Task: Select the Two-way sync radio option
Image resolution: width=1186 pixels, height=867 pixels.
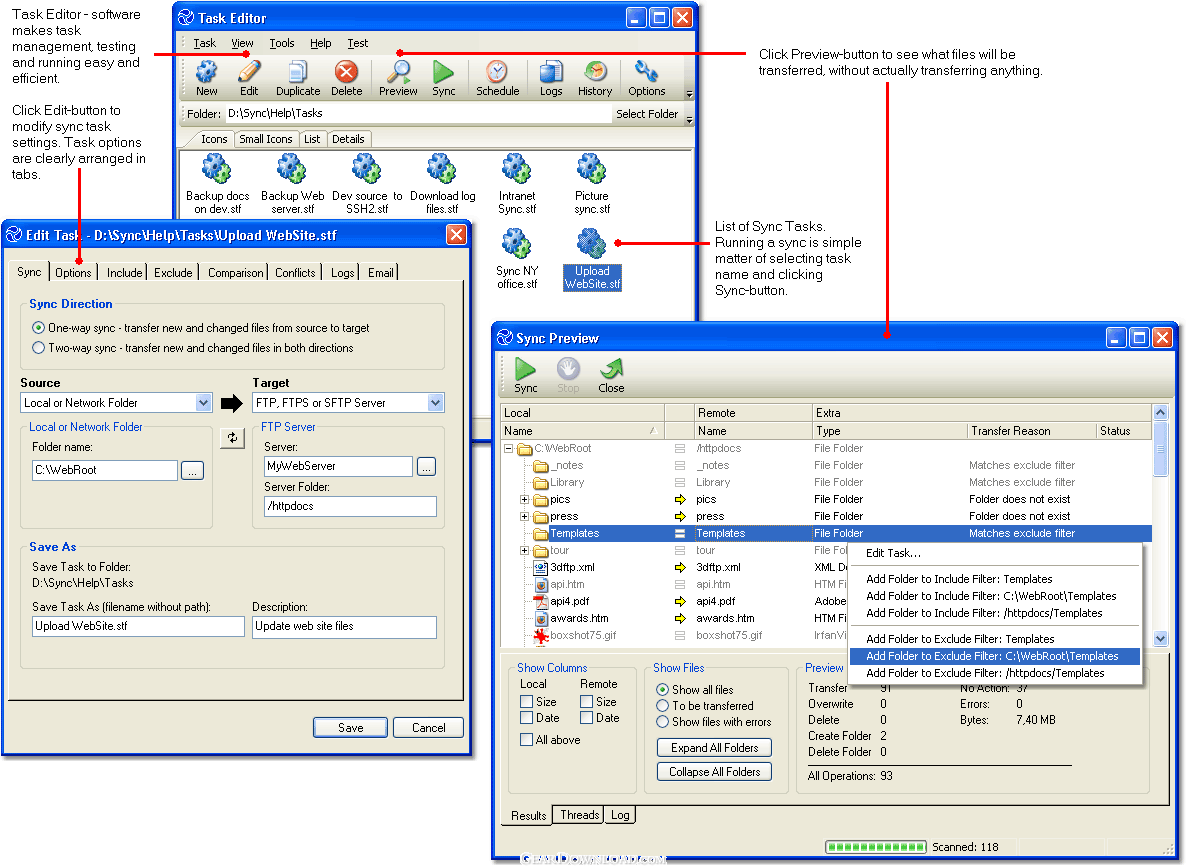Action: 39,348
